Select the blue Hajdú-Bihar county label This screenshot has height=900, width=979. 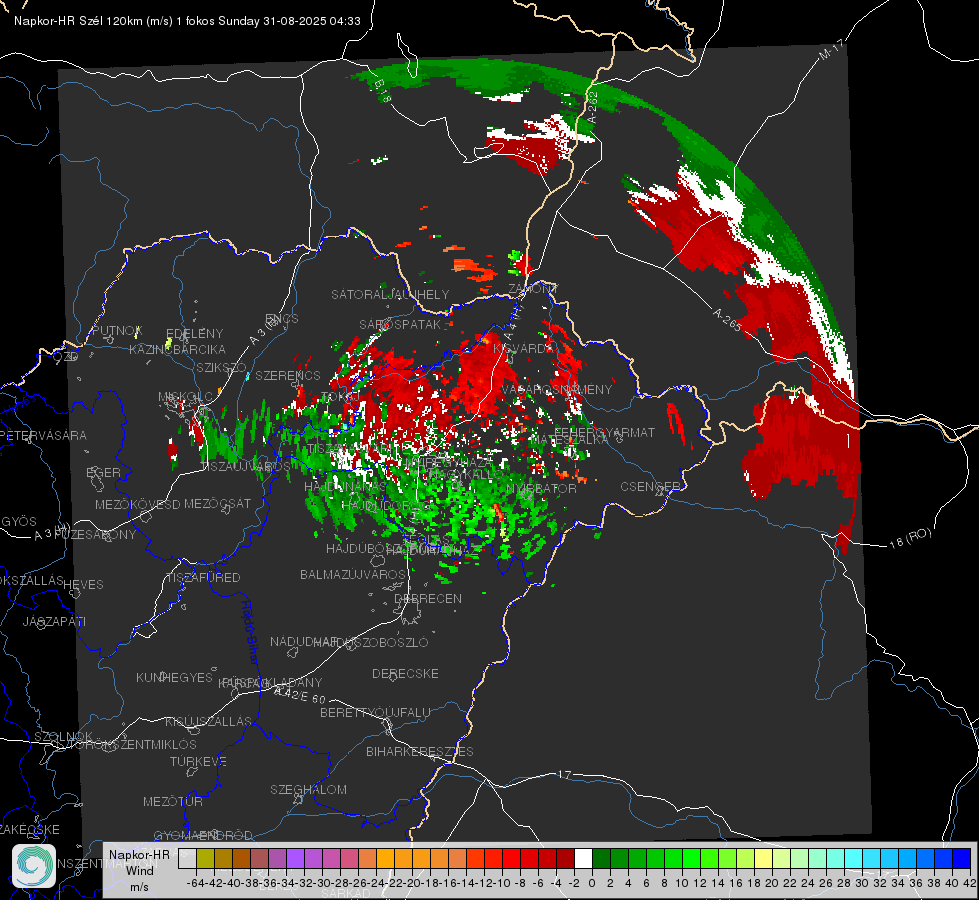pyautogui.click(x=250, y=632)
